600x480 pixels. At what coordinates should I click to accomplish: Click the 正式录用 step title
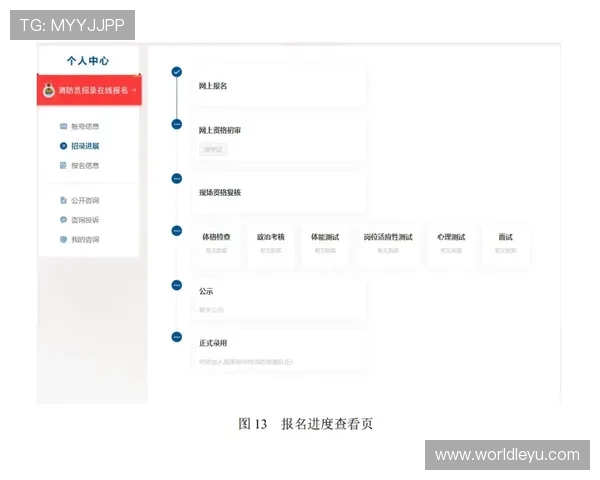[213, 343]
